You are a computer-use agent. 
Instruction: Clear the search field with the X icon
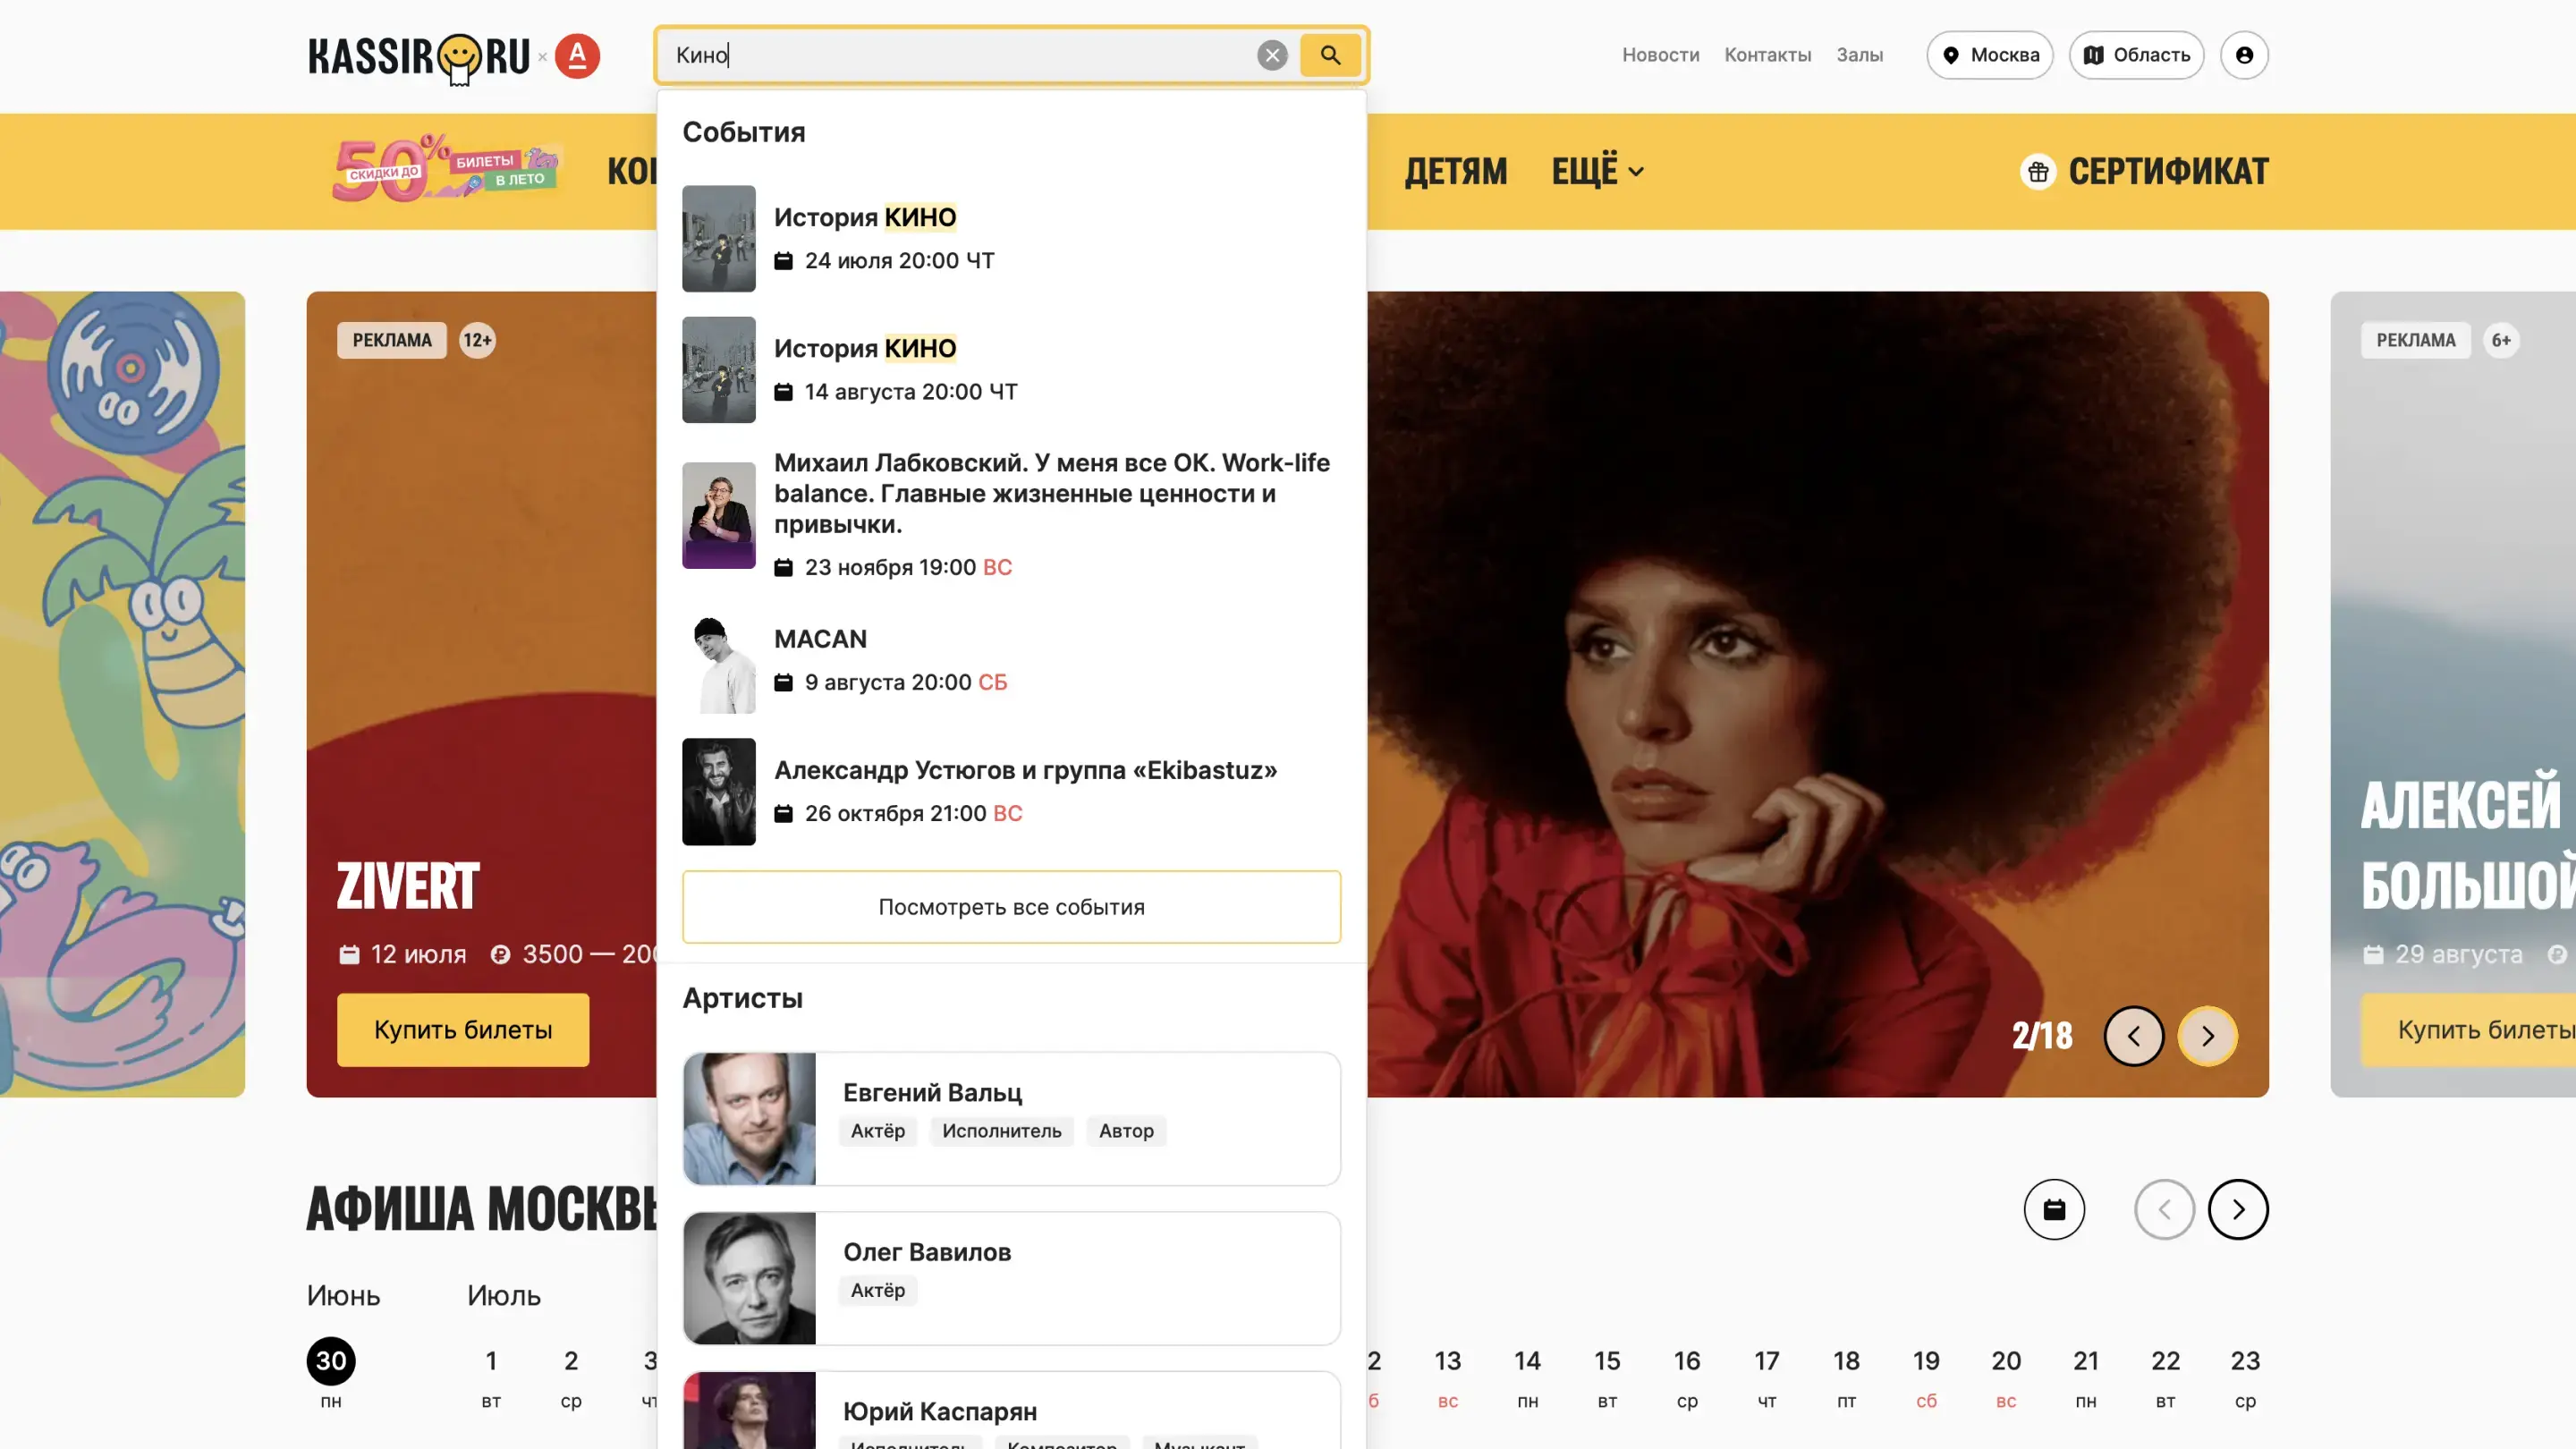1272,55
